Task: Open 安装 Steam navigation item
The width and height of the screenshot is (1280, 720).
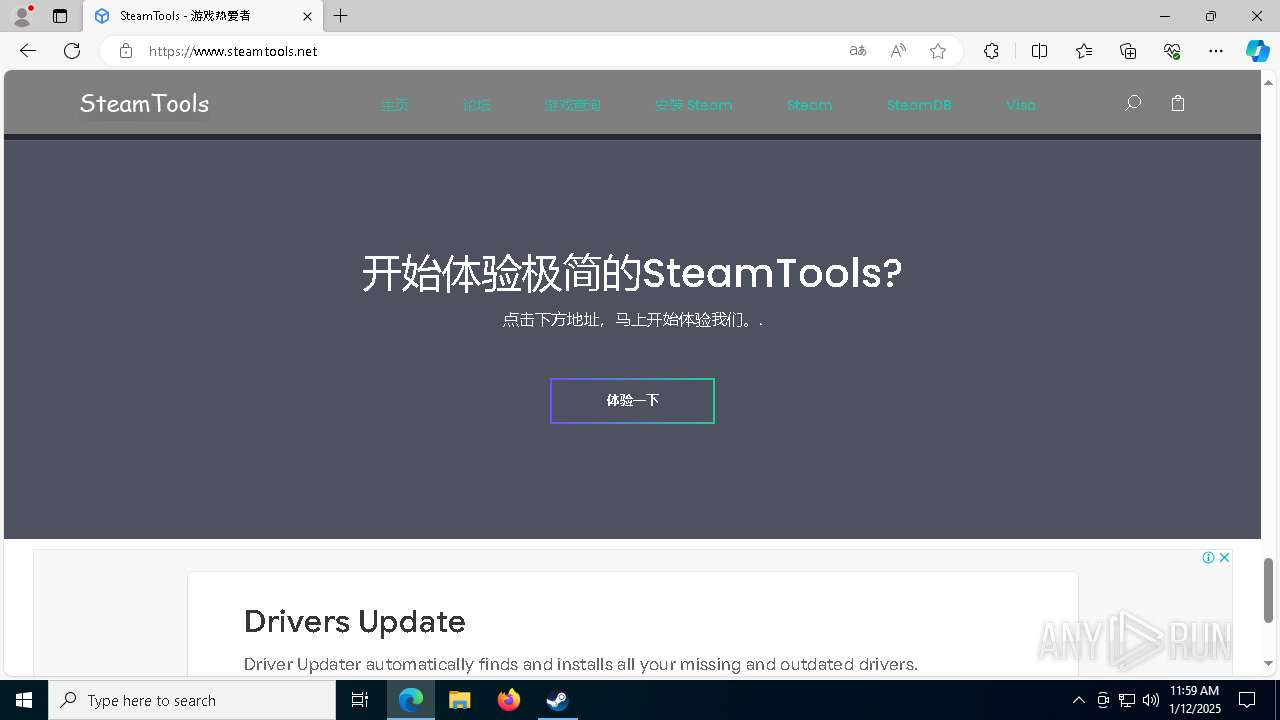Action: click(x=694, y=105)
